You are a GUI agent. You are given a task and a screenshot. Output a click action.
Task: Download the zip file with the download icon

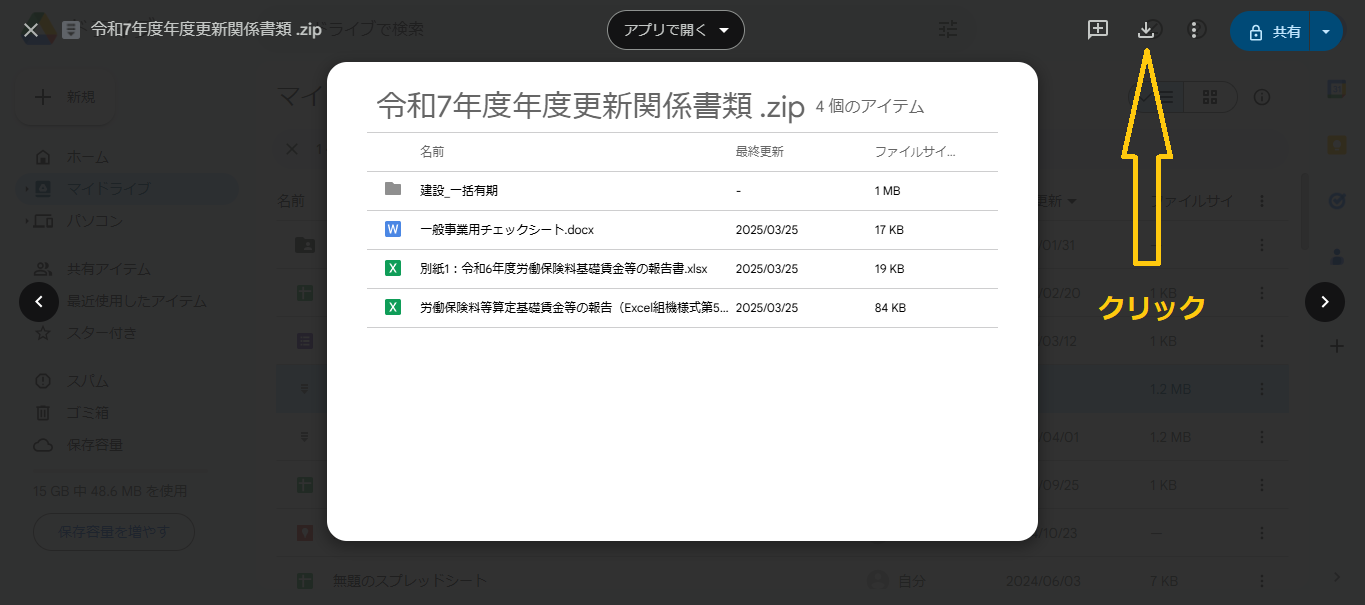pyautogui.click(x=1146, y=30)
